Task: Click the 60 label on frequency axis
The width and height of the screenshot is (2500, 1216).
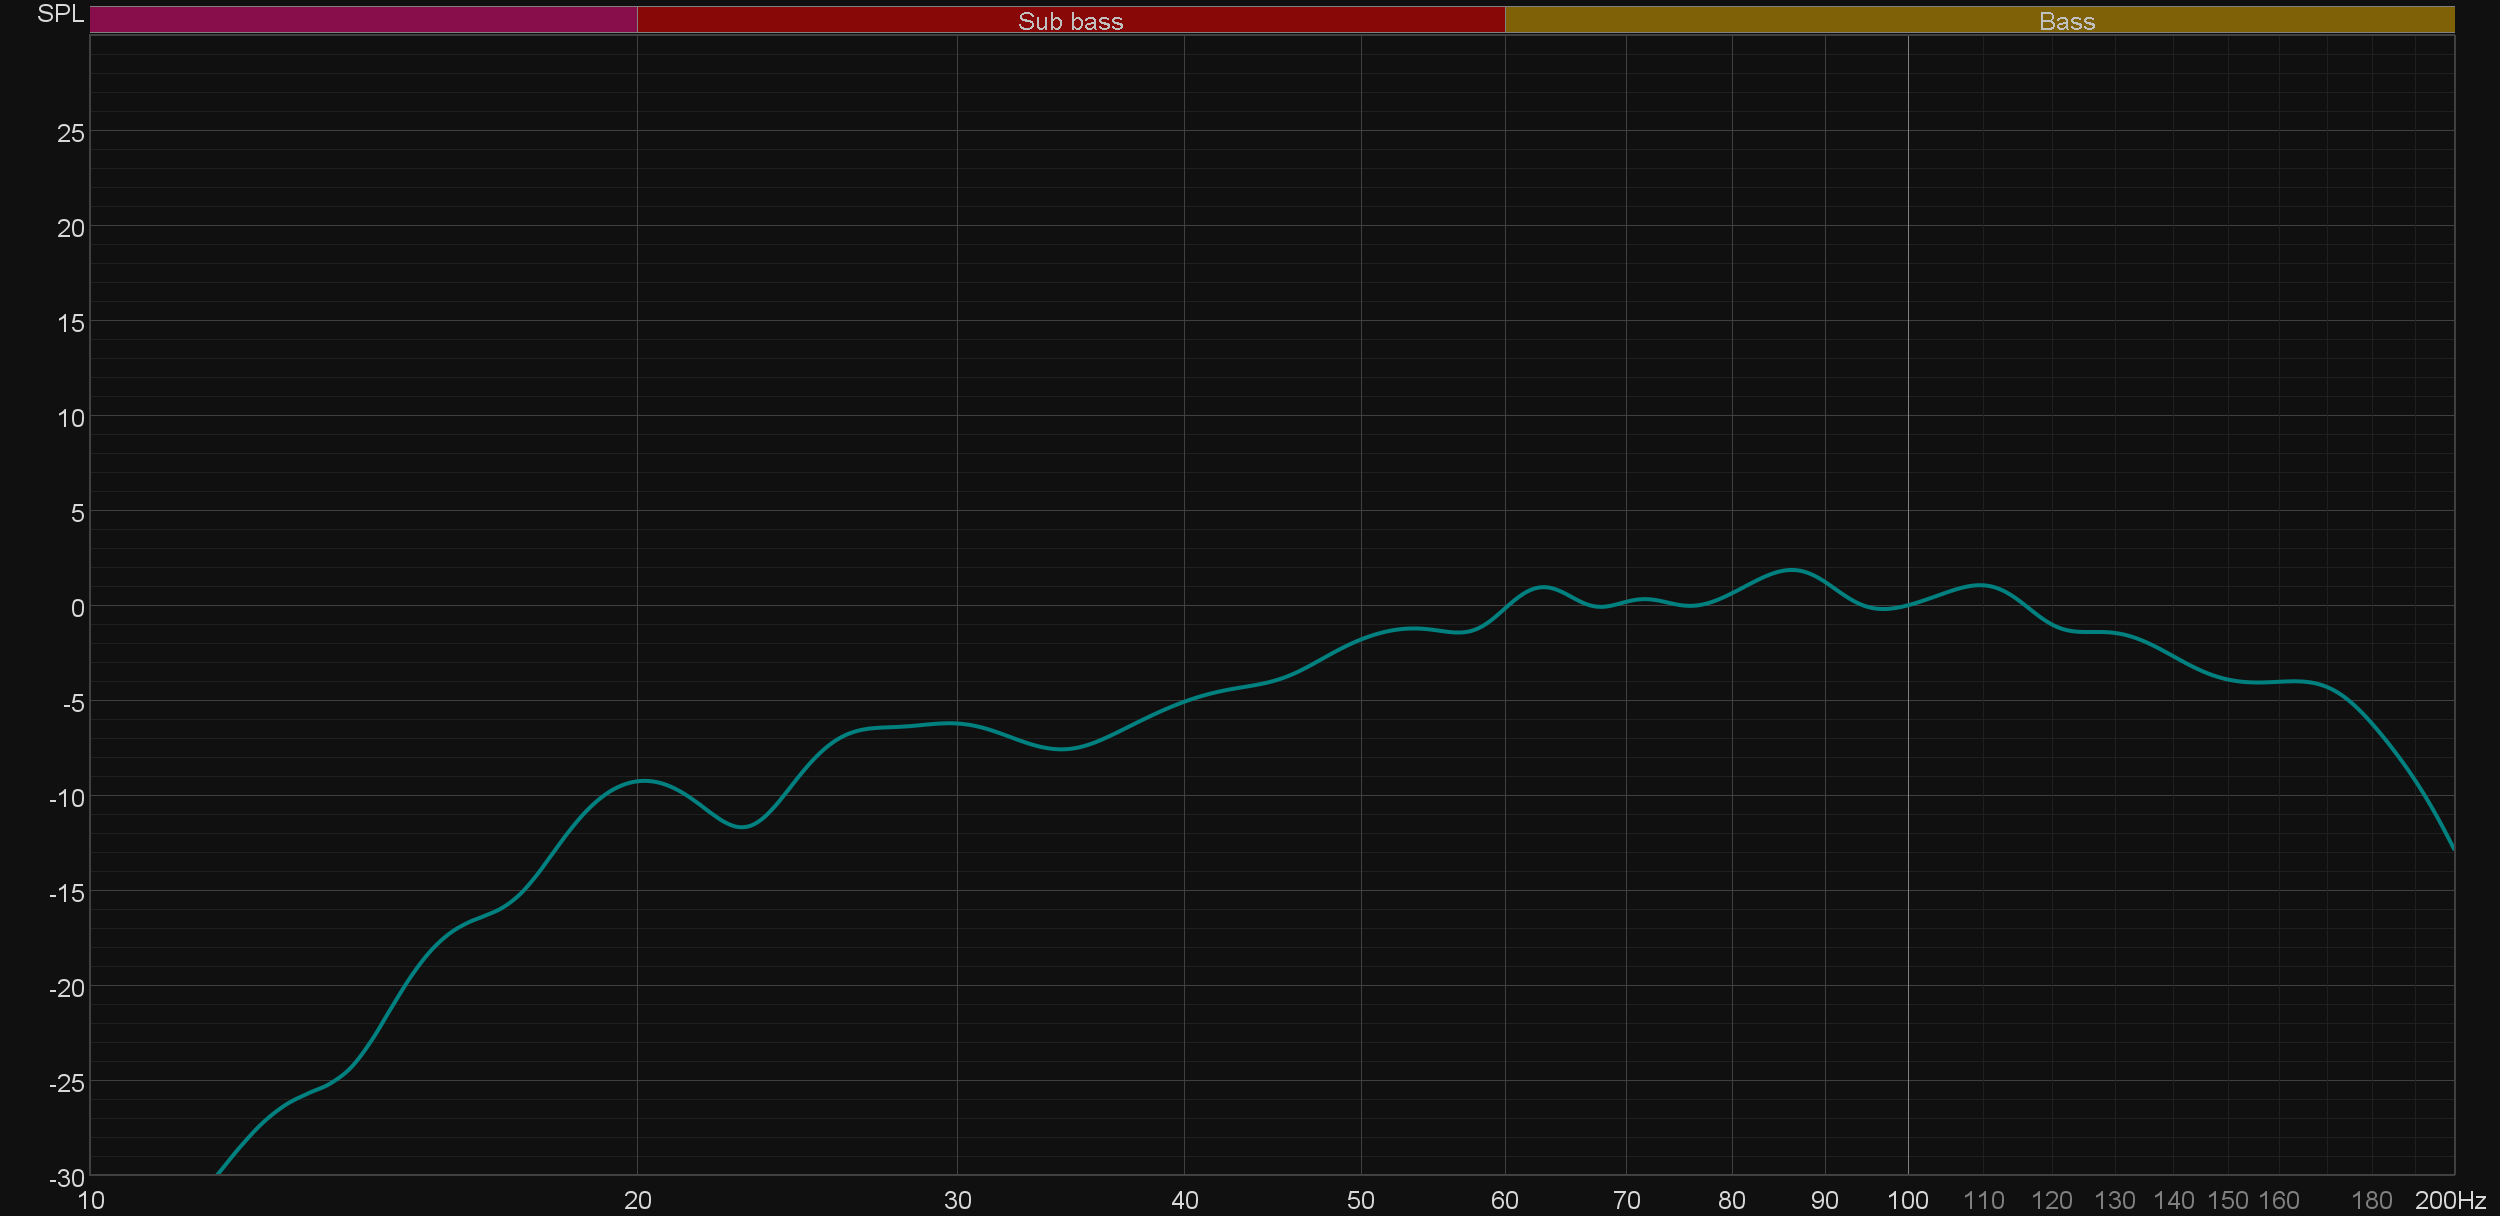Action: point(1504,1200)
